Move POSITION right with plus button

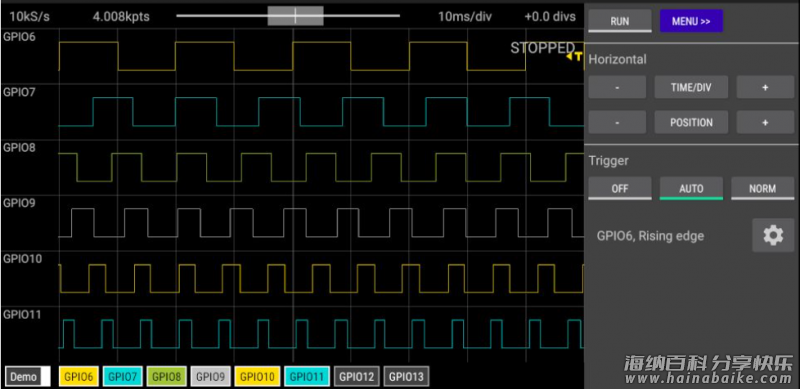click(x=765, y=123)
